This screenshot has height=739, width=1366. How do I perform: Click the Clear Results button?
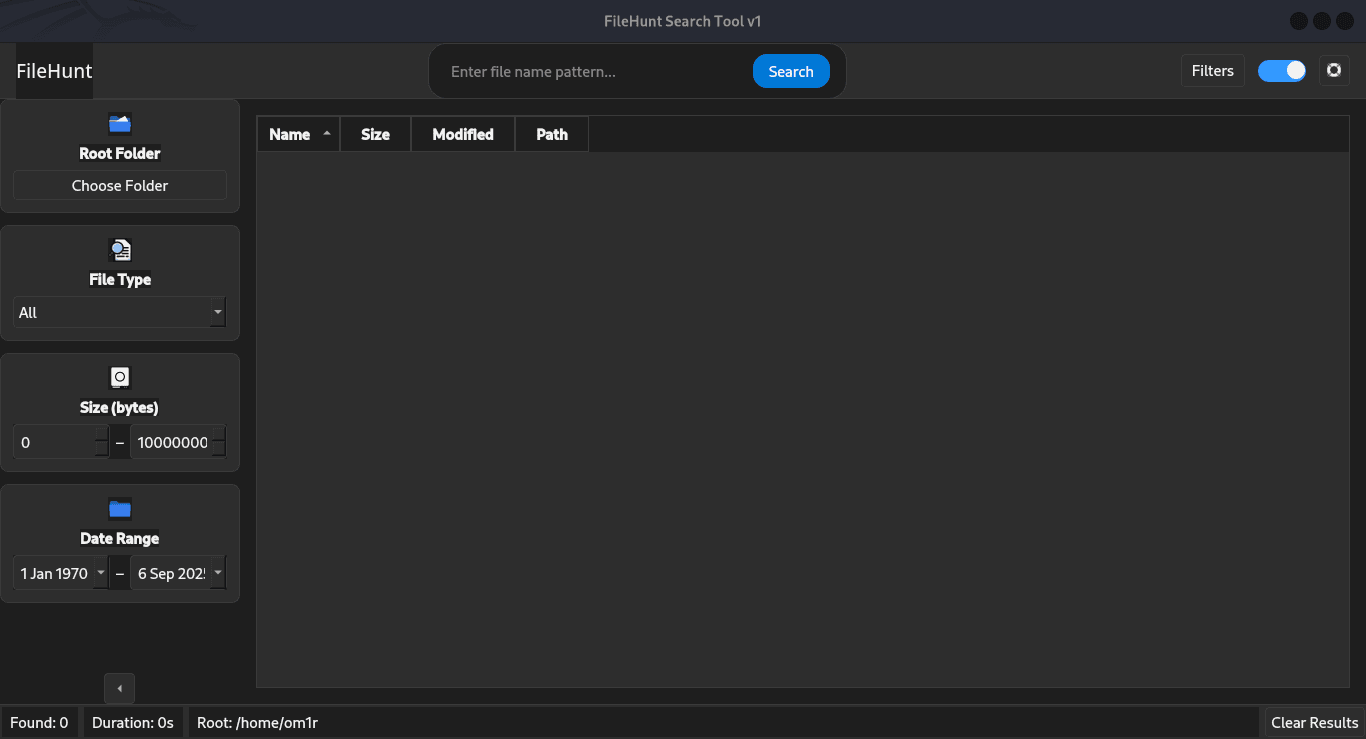pos(1314,722)
